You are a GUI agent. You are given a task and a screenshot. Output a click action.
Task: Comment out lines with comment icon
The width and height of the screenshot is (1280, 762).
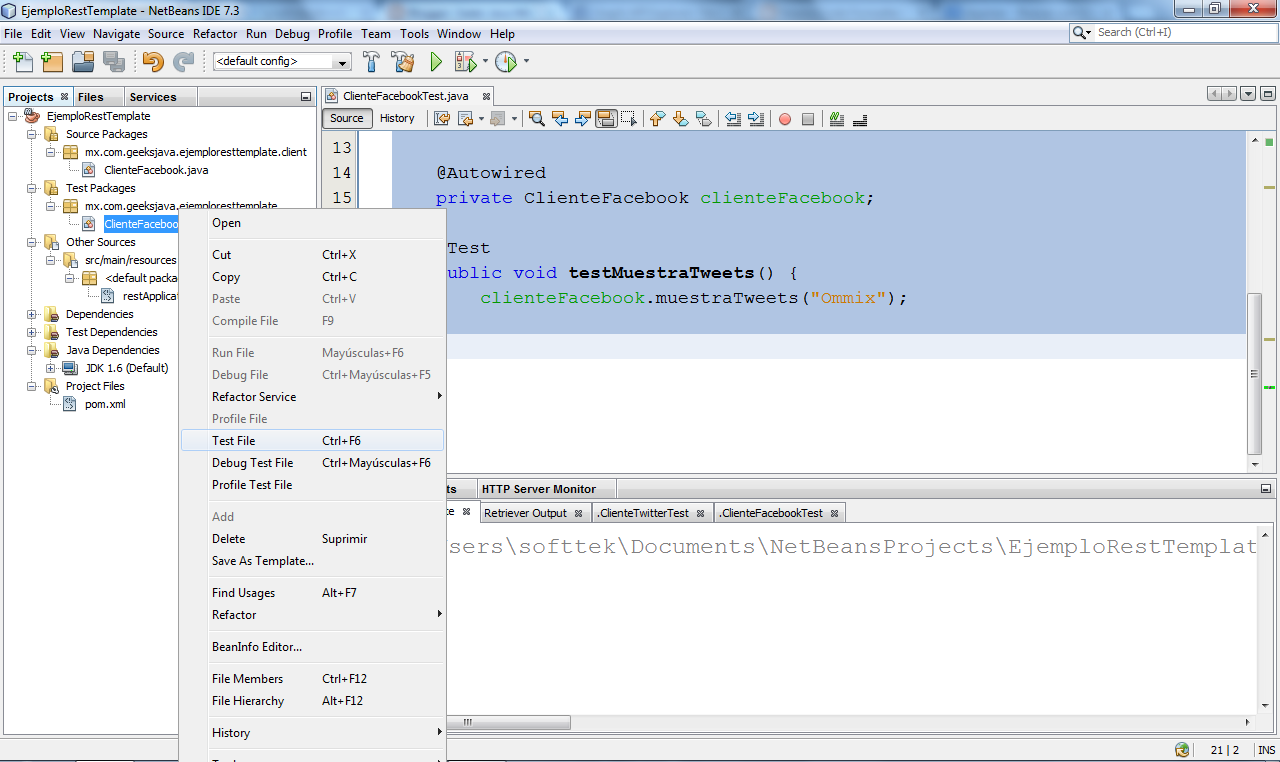tap(836, 119)
